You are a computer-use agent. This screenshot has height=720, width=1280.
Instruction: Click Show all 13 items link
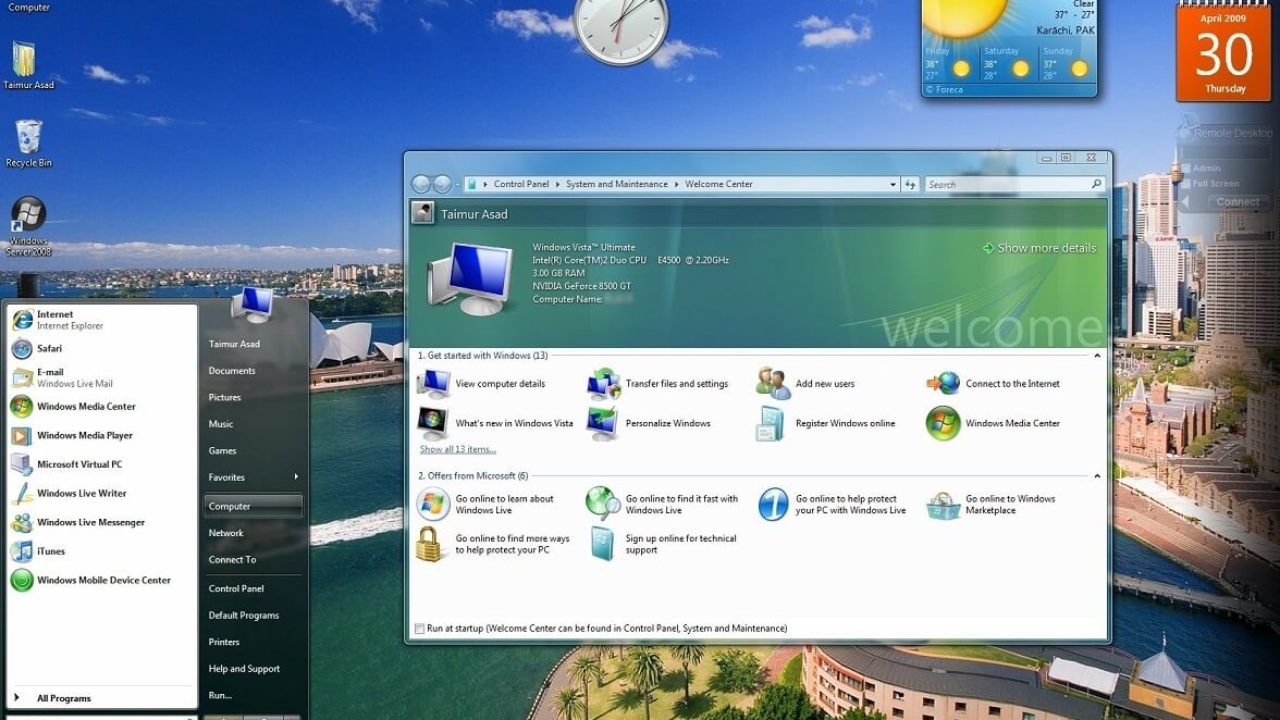point(458,450)
